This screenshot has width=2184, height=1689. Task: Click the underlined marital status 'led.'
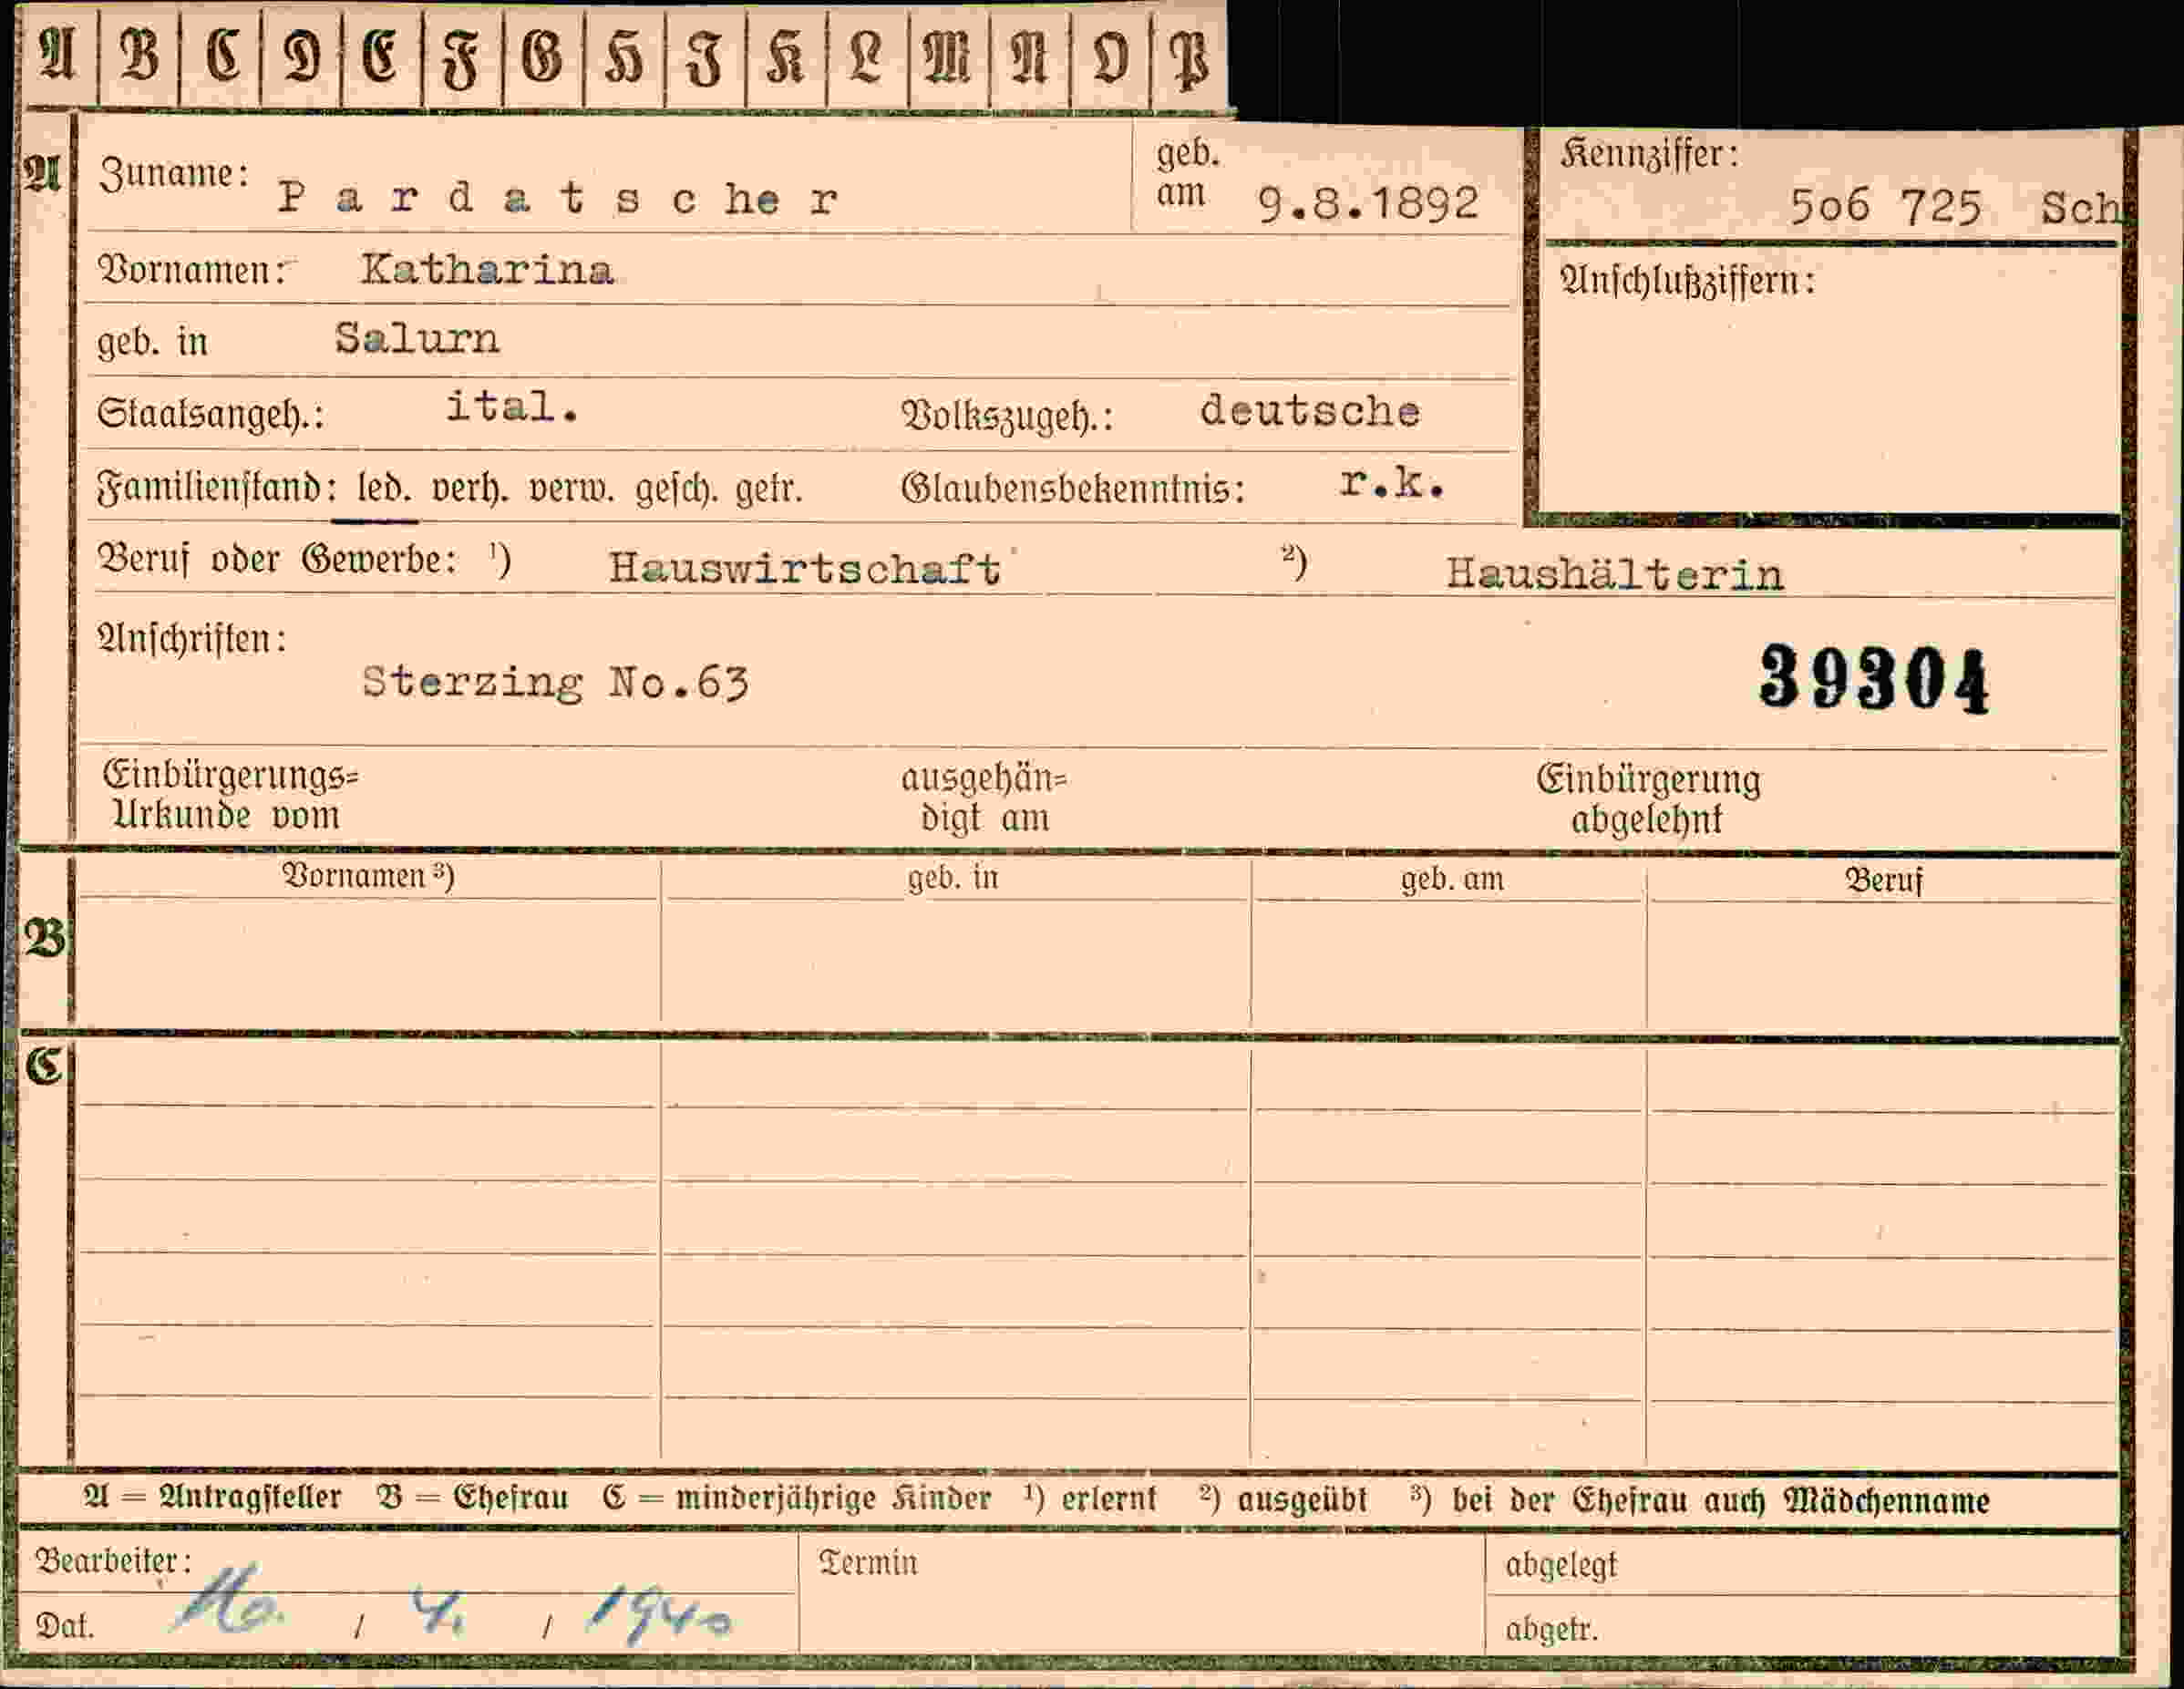[x=384, y=488]
